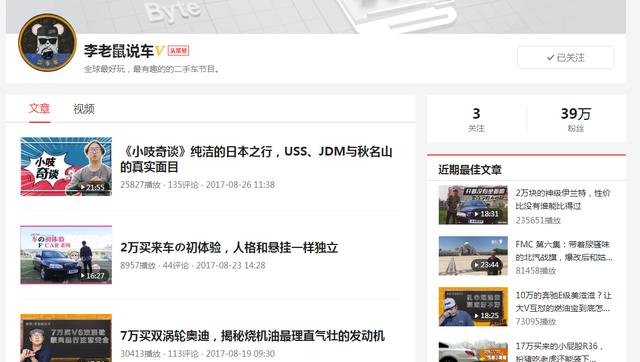
Task: Open the 小吱奇谈 video thumbnail
Action: [66, 167]
